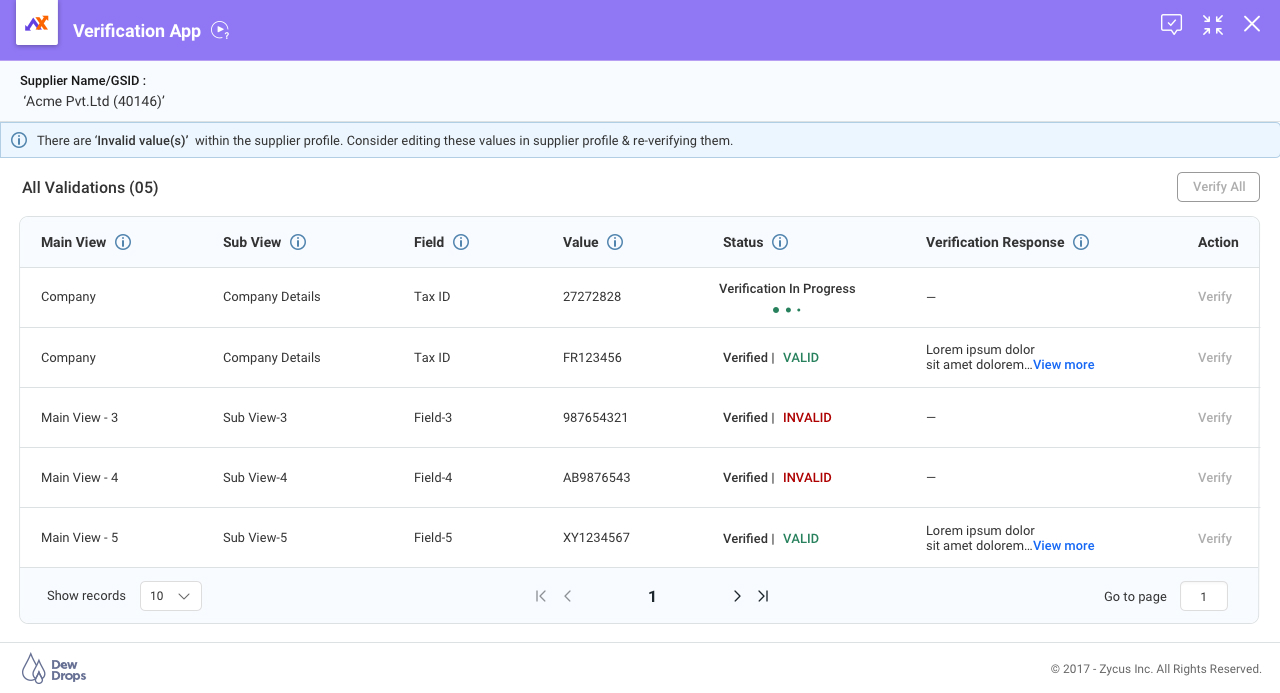Click the value AB9876543 cell
This screenshot has width=1280, height=693.
[596, 478]
